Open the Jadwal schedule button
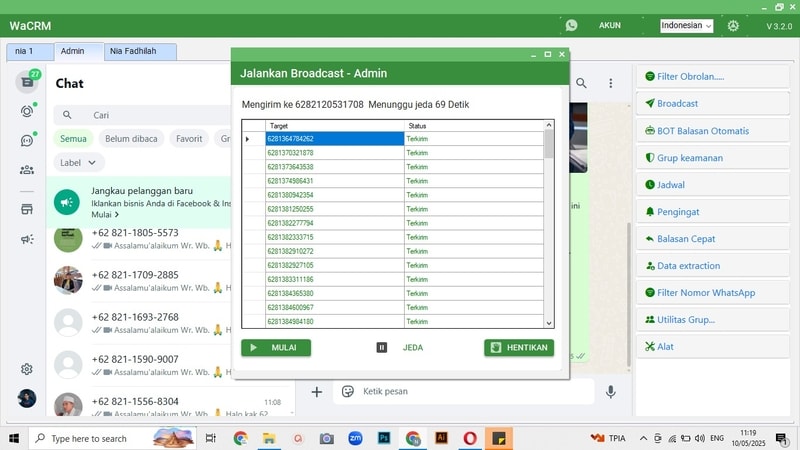The width and height of the screenshot is (800, 450). [713, 185]
